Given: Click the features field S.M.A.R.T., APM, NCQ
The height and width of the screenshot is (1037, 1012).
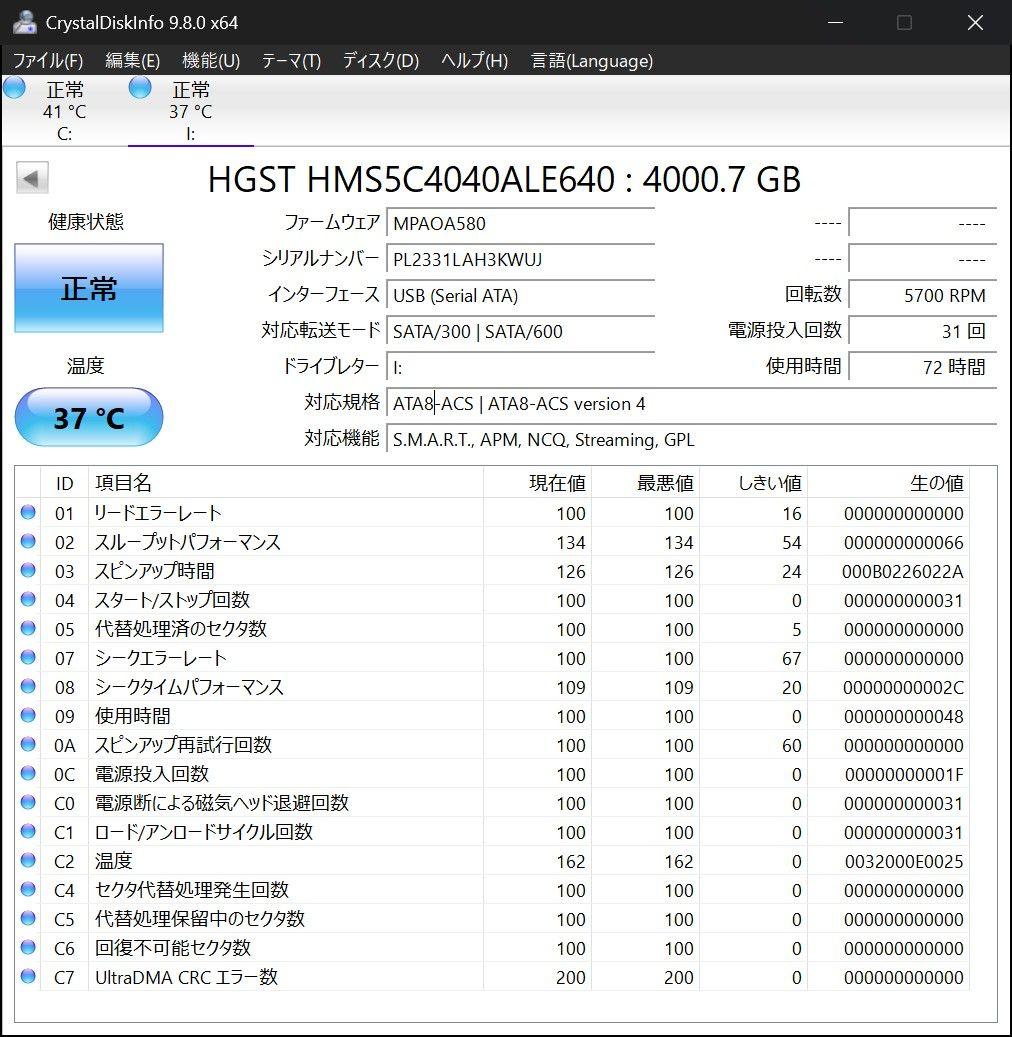Looking at the screenshot, I should click(691, 440).
